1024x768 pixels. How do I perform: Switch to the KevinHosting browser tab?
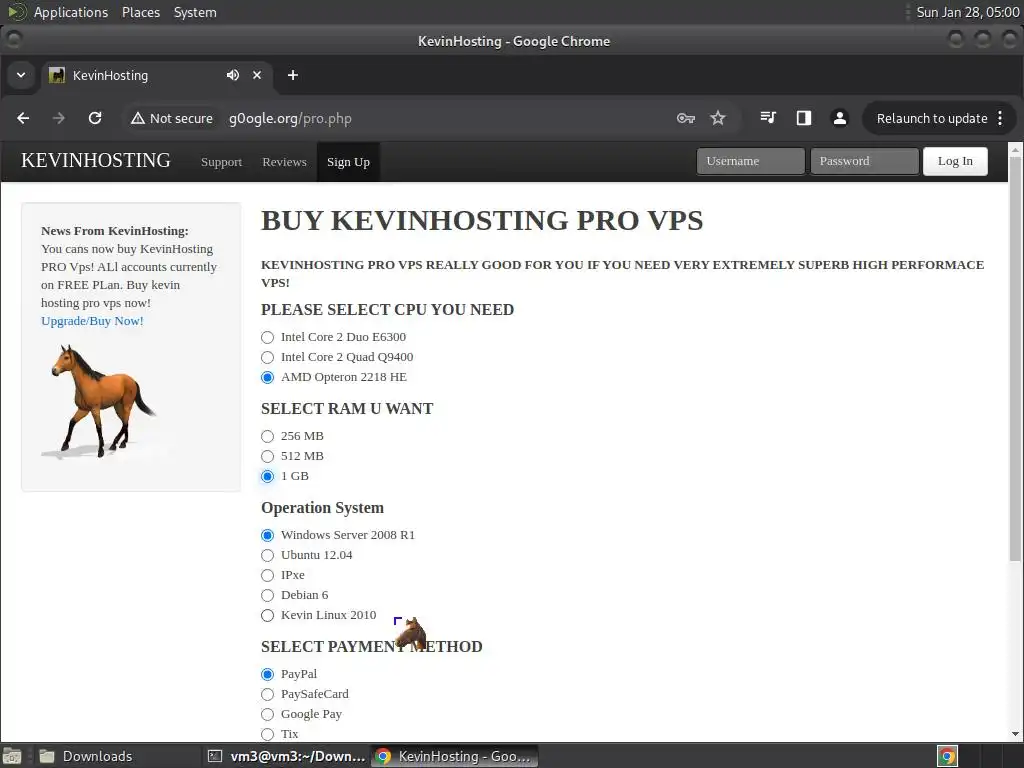[157, 75]
